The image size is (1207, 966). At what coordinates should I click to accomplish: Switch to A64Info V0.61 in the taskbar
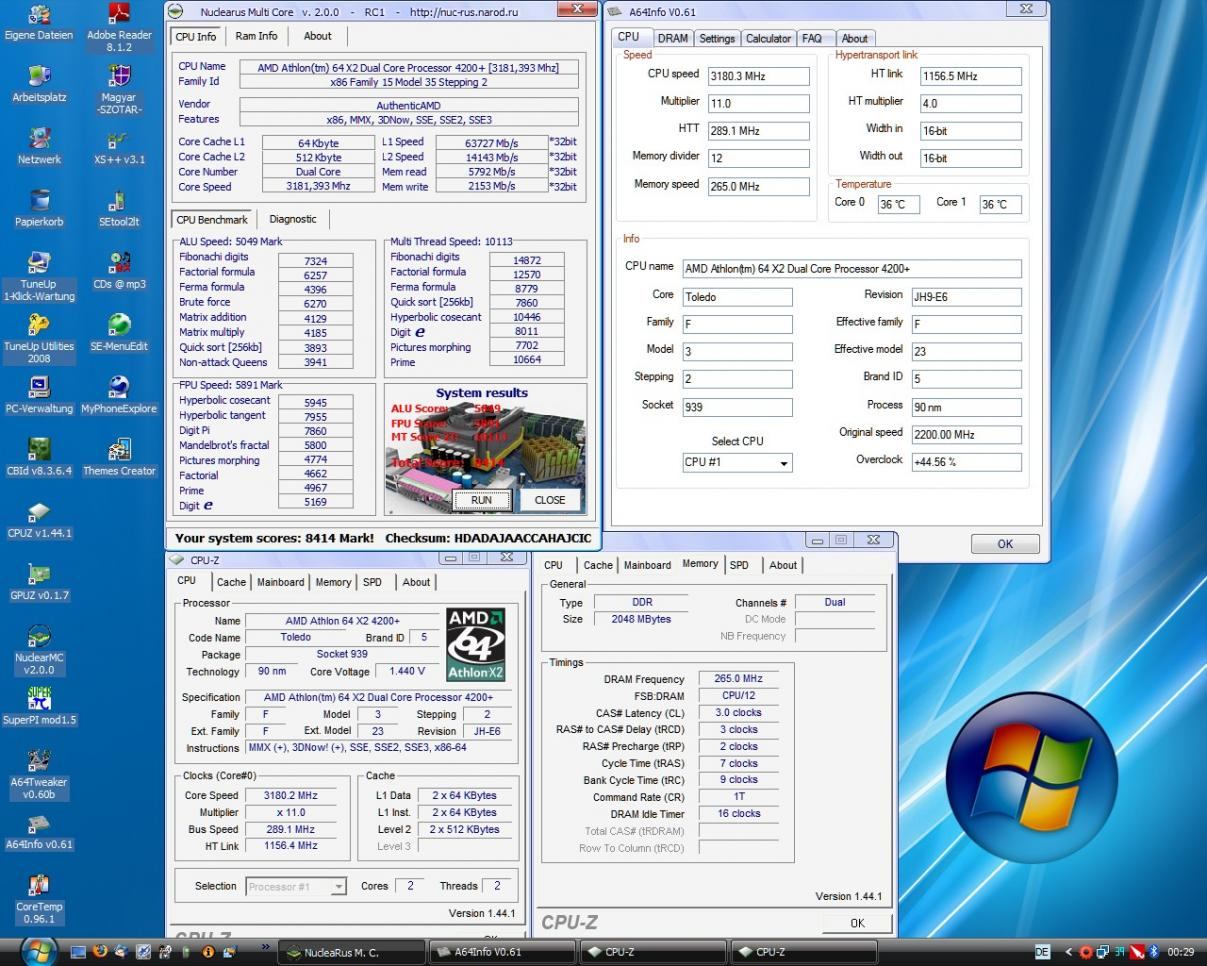tap(500, 952)
